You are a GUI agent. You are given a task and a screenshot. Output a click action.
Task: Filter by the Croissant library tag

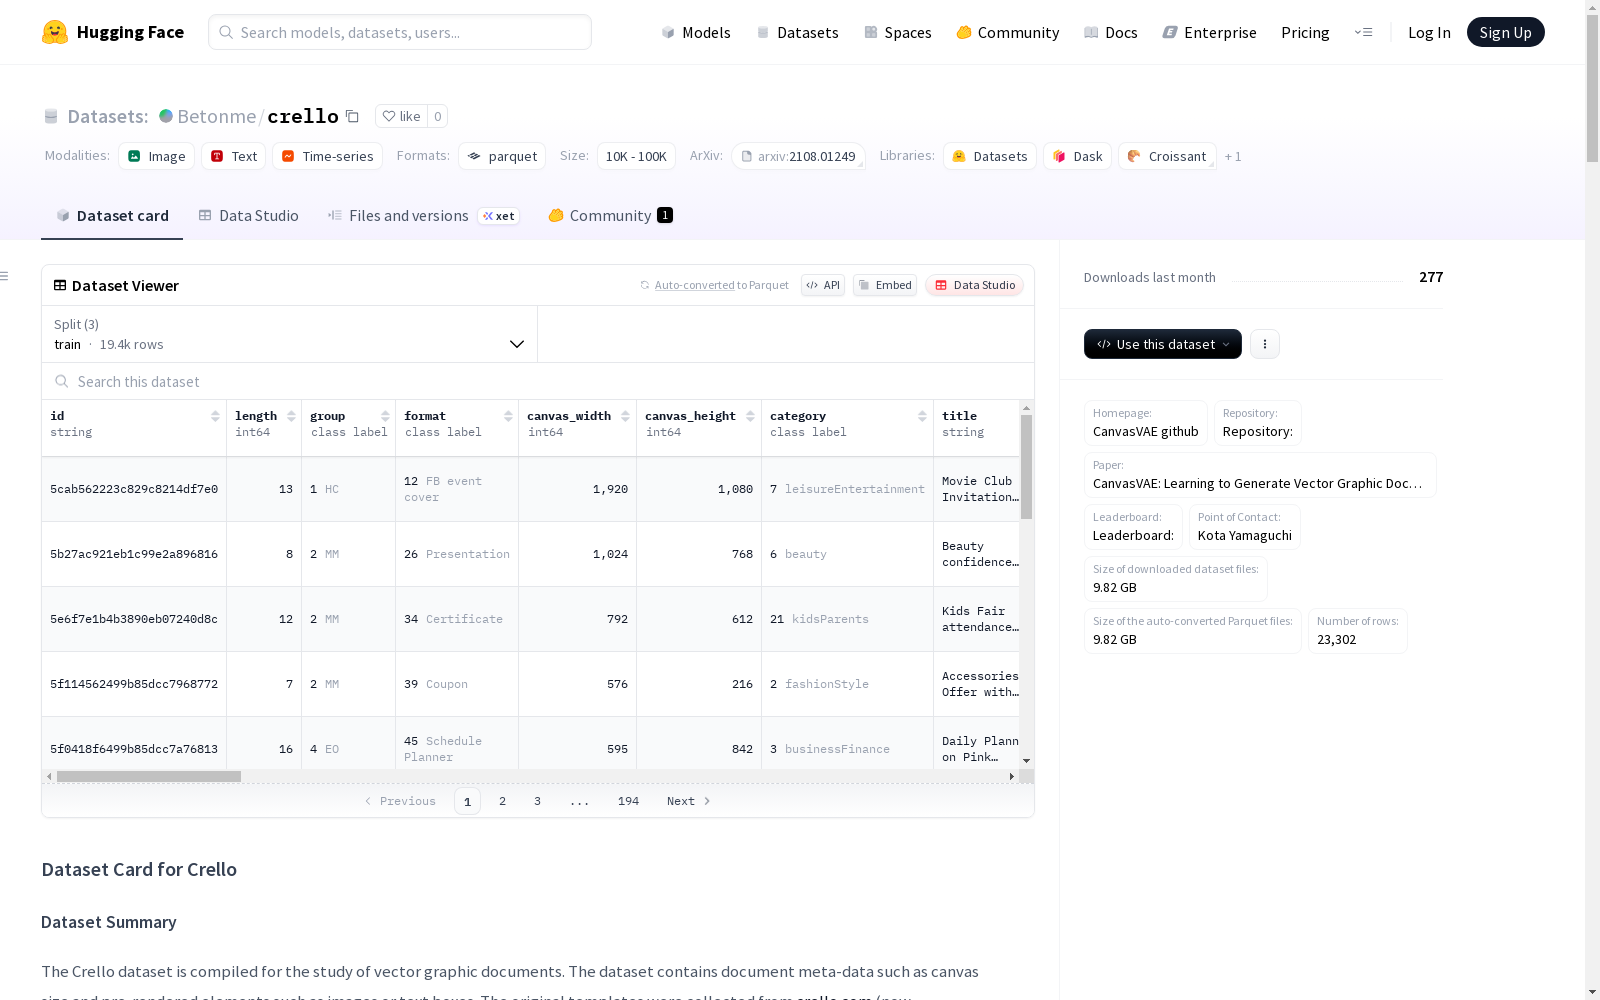point(1167,156)
